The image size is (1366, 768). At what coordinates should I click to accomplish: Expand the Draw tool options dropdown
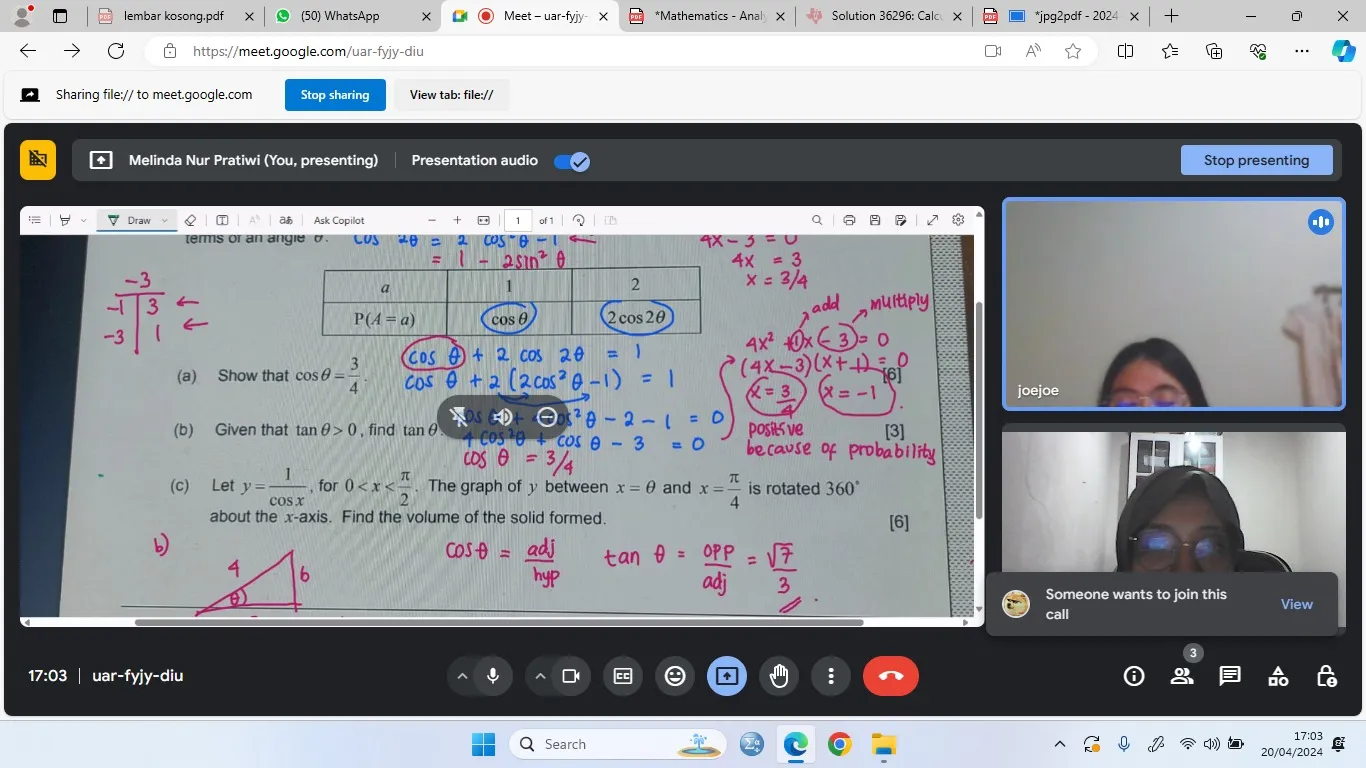click(x=165, y=220)
